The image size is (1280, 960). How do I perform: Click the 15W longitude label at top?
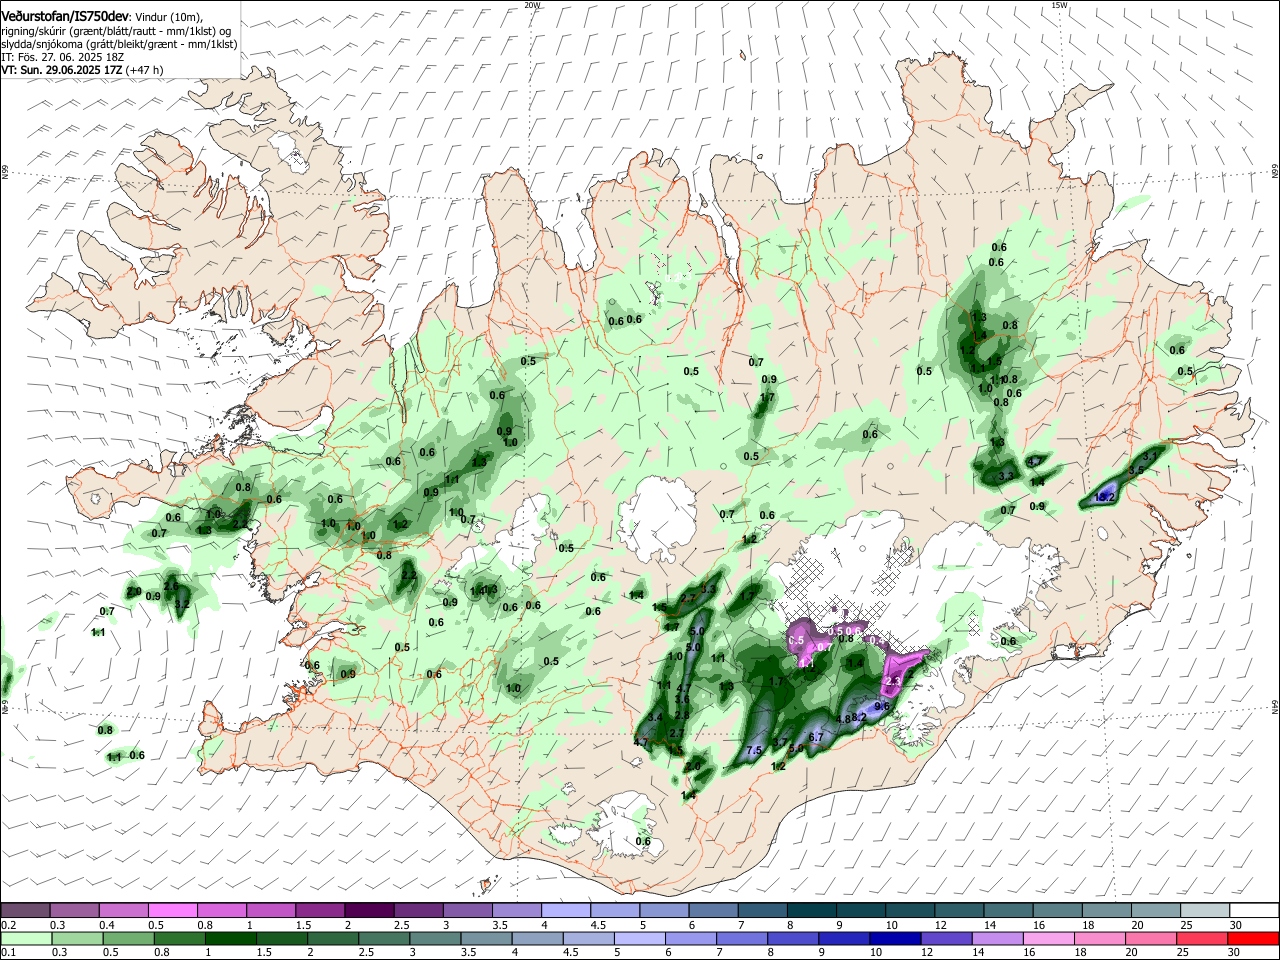tap(1060, 5)
